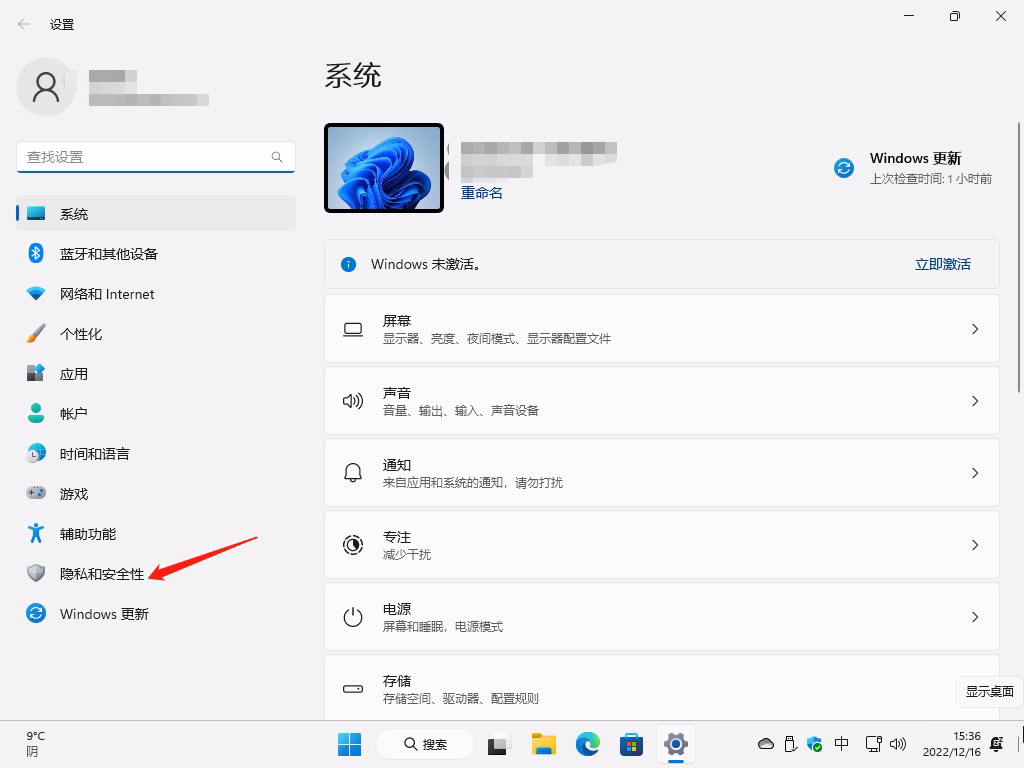The height and width of the screenshot is (768, 1024).
Task: Open 辅助功能 settings
Action: coord(90,534)
